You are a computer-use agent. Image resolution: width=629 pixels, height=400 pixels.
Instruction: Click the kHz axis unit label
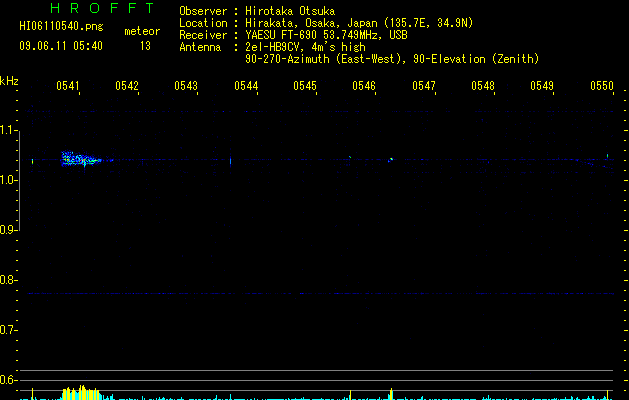pos(9,81)
